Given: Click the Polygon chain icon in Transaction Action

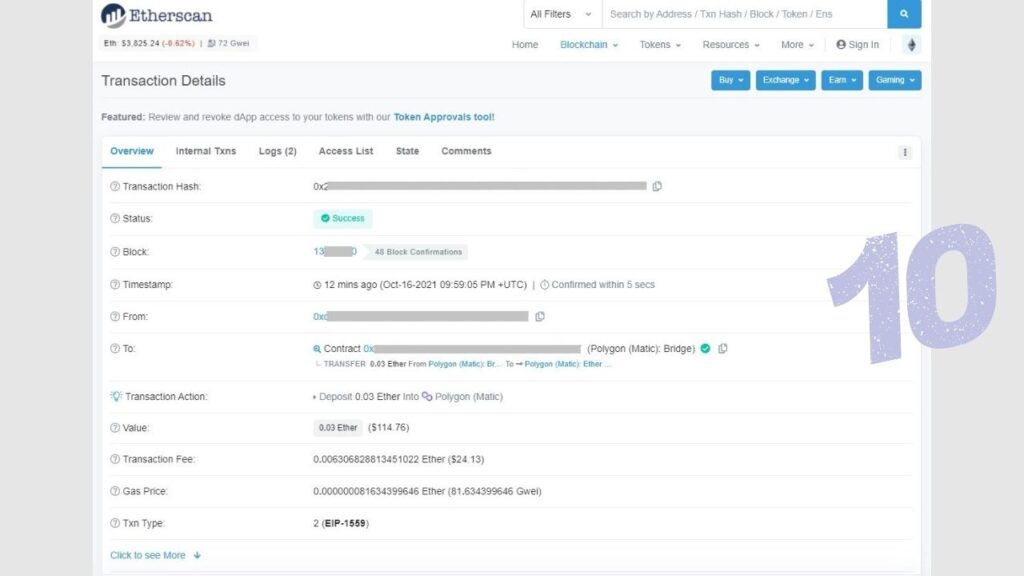Looking at the screenshot, I should click(x=427, y=396).
